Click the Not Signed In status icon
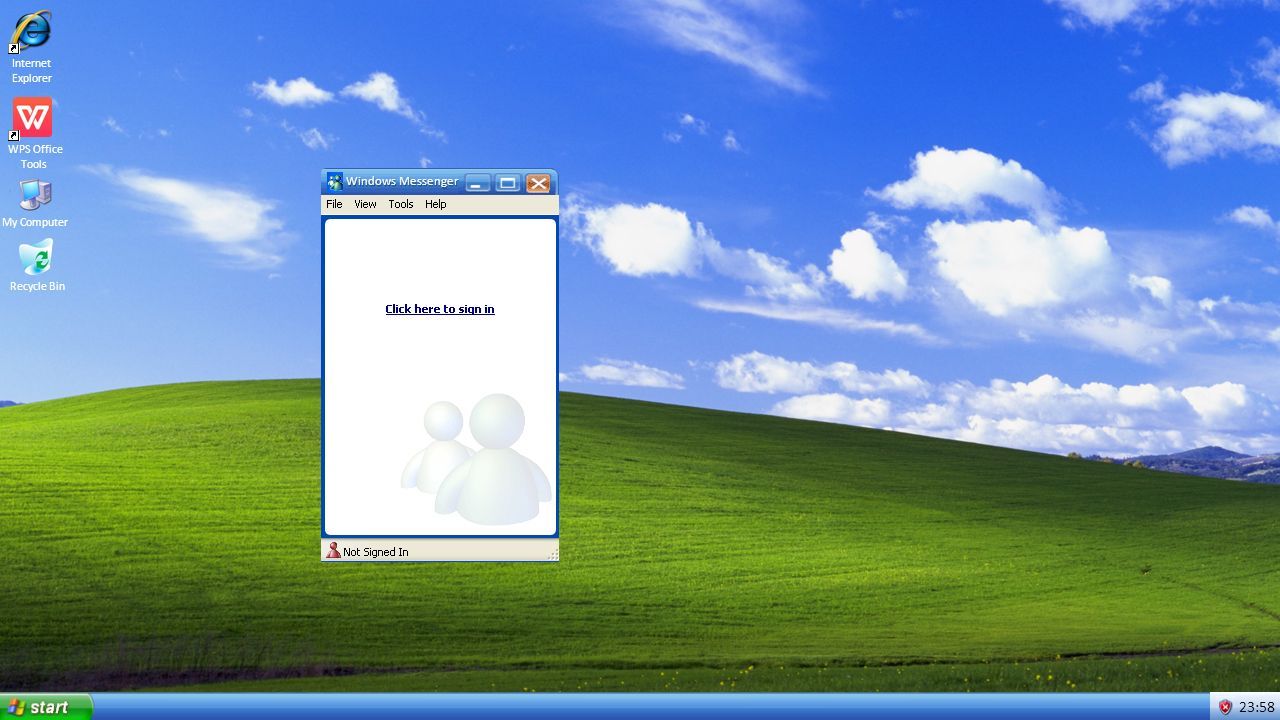 (x=333, y=551)
